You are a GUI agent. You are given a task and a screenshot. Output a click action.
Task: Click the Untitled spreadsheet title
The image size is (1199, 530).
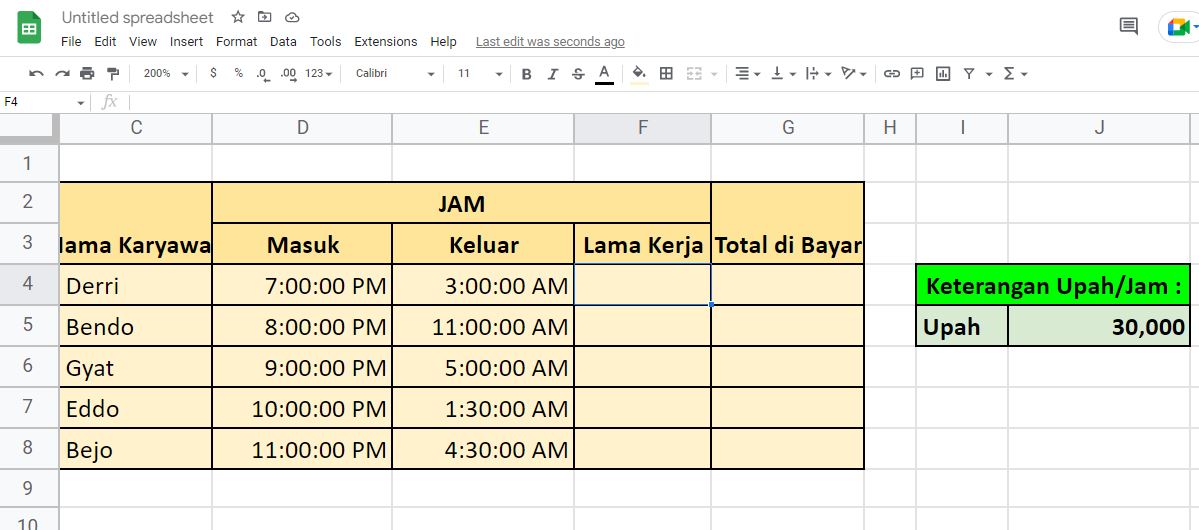(138, 17)
